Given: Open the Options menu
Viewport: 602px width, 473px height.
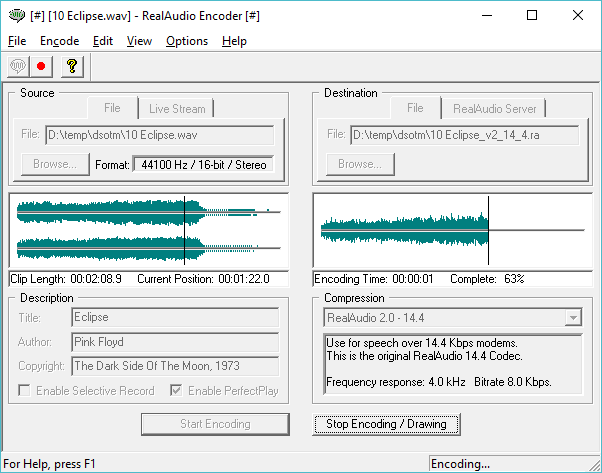Looking at the screenshot, I should tap(187, 41).
